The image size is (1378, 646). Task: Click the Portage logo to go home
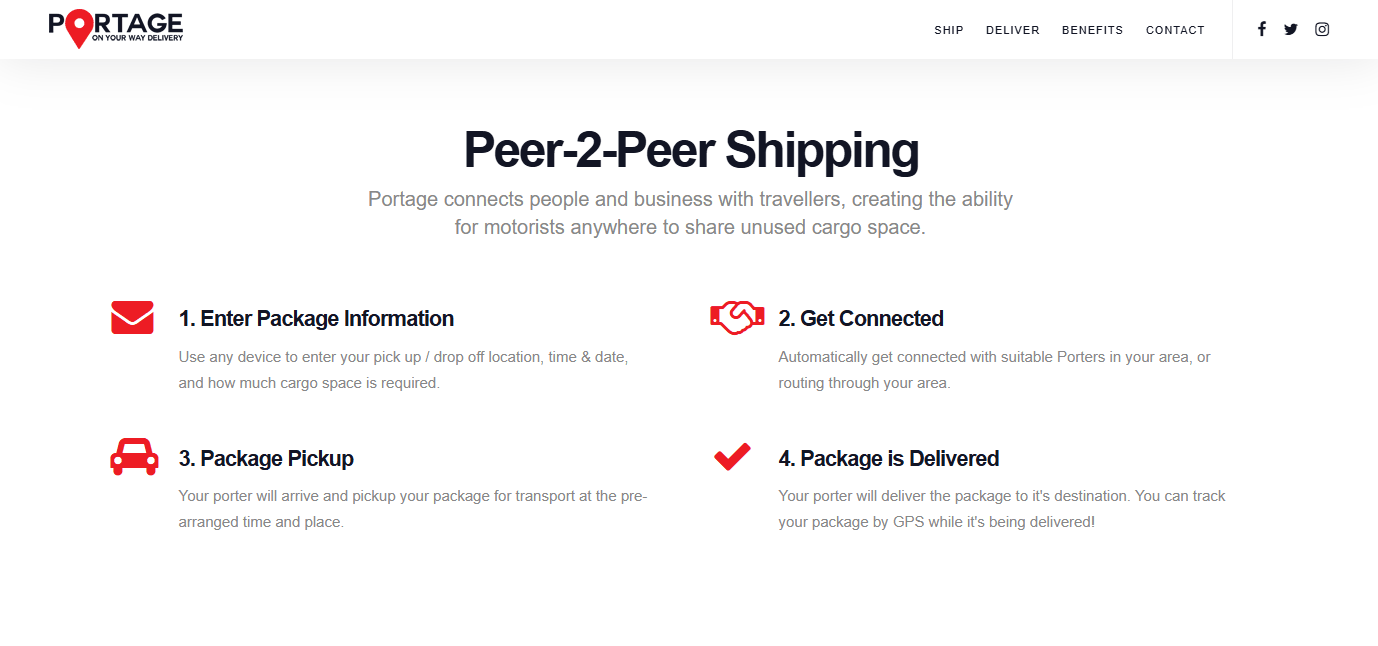point(115,29)
